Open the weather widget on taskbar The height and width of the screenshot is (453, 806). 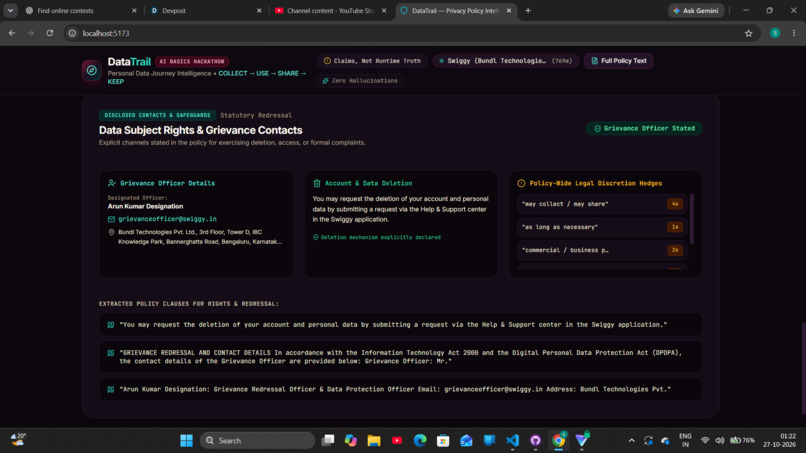click(19, 440)
